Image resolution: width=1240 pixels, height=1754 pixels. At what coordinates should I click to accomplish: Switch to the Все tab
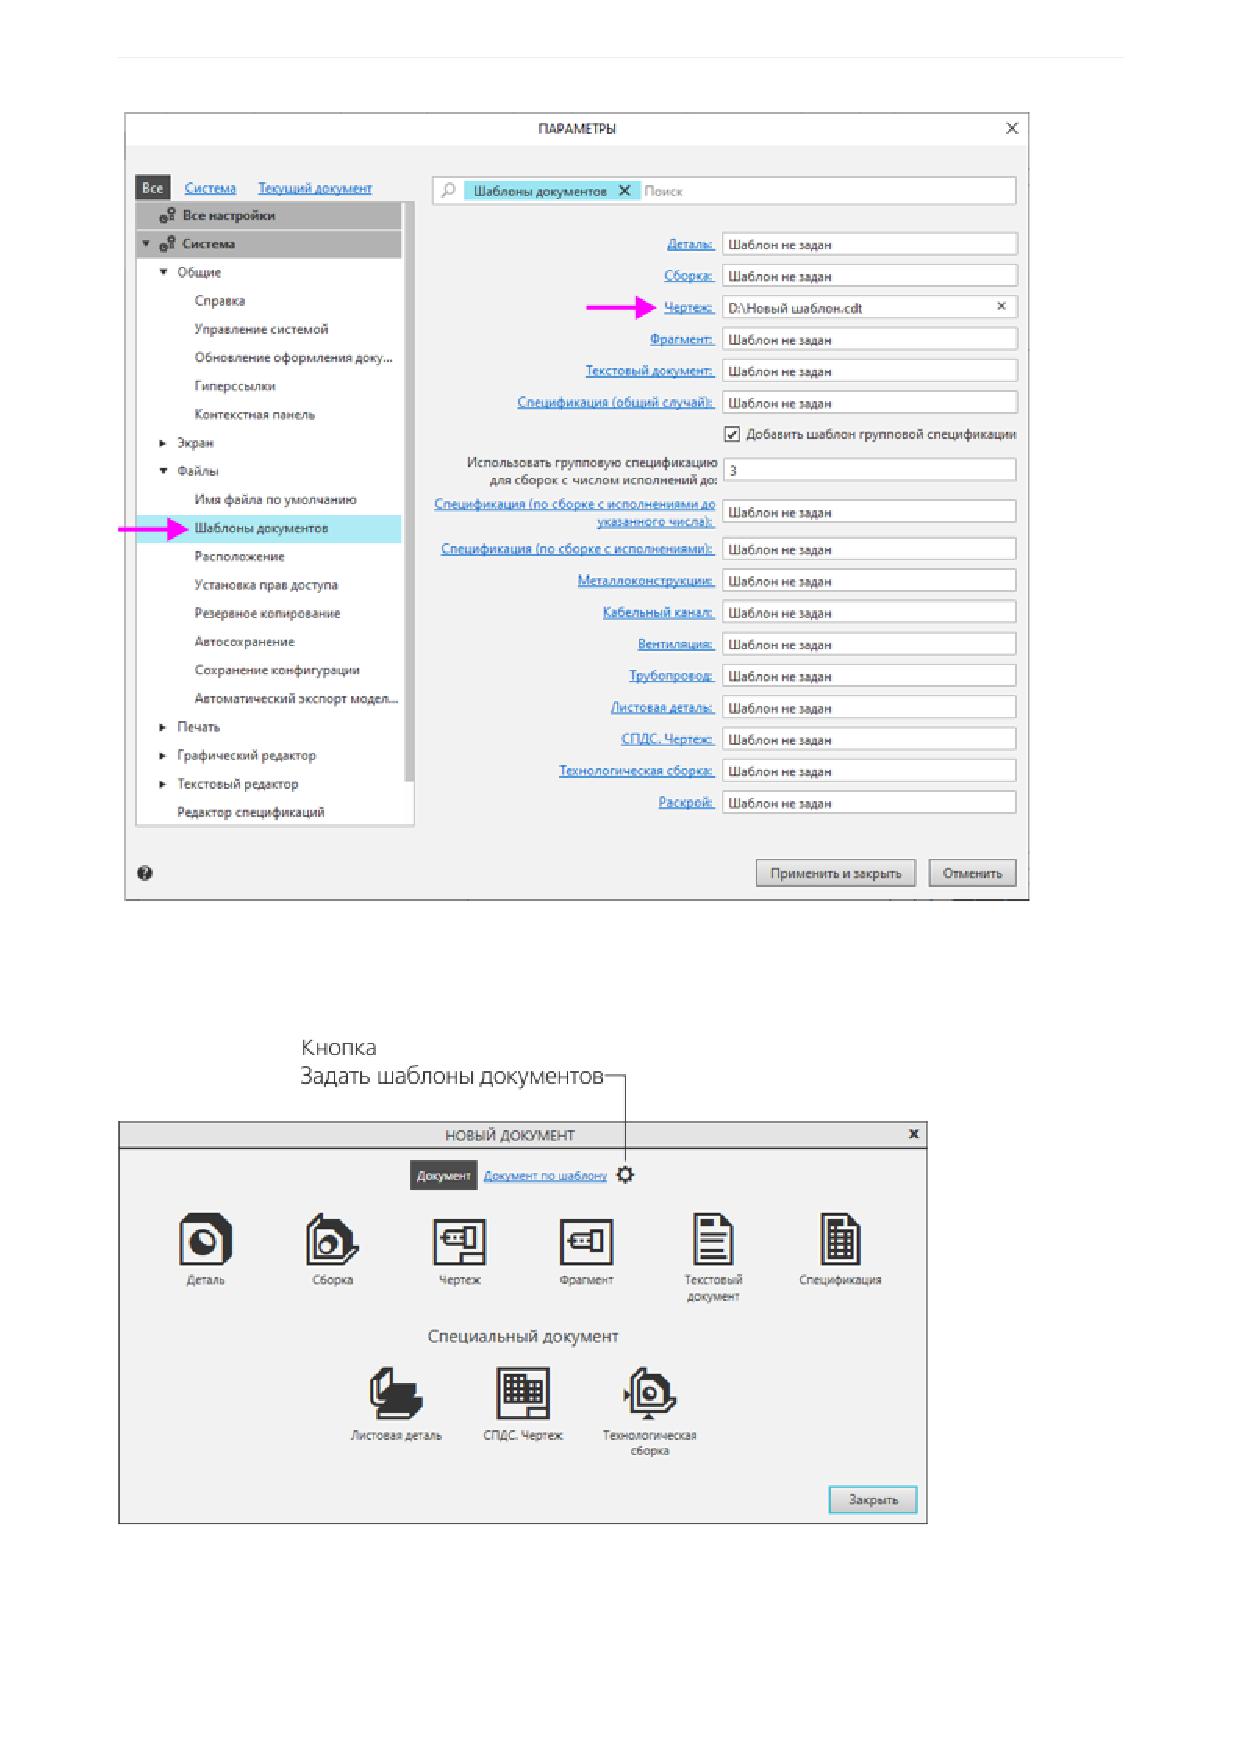pos(152,187)
